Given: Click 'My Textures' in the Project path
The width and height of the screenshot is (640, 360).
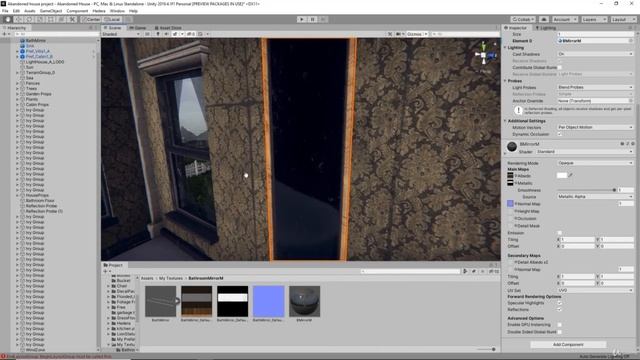Looking at the screenshot, I should point(171,278).
